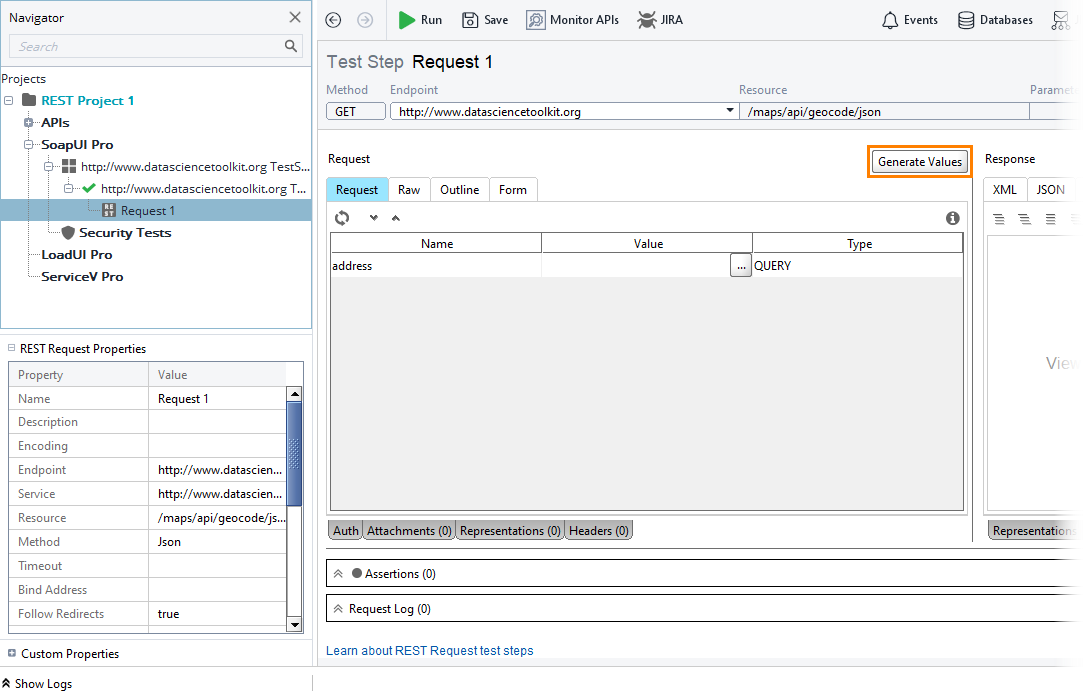The height and width of the screenshot is (694, 1084).
Task: Click the Security Tests shield icon
Action: click(x=68, y=233)
